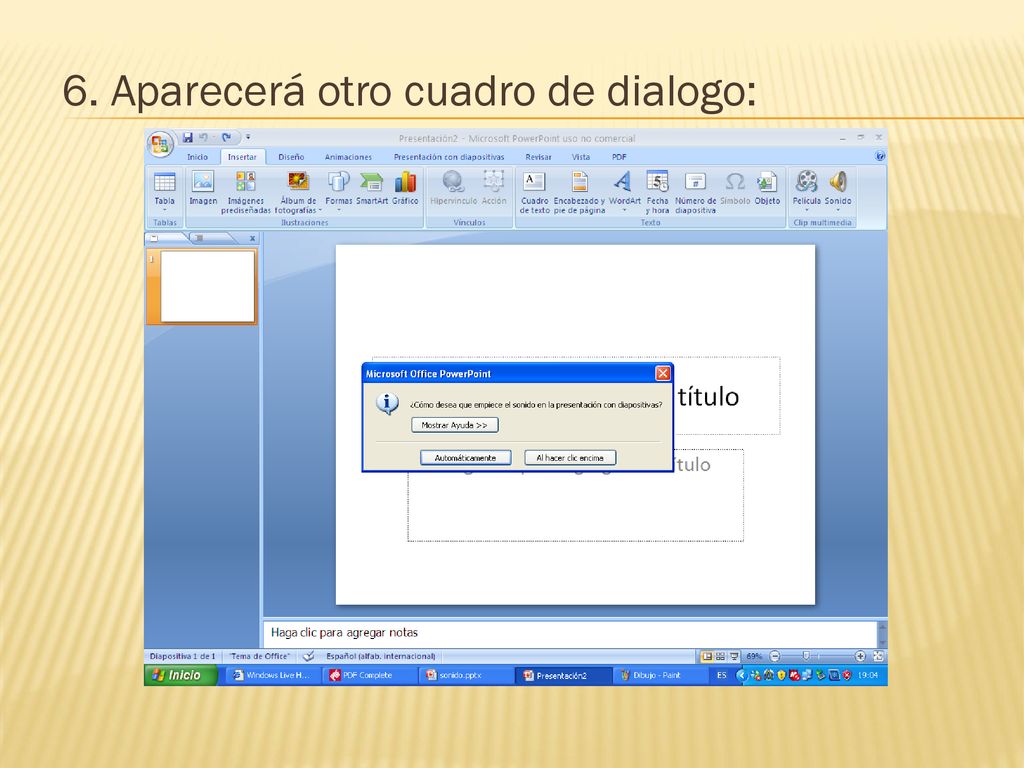
Task: Click the Redo arrow in the quick access toolbar
Action: [x=226, y=137]
